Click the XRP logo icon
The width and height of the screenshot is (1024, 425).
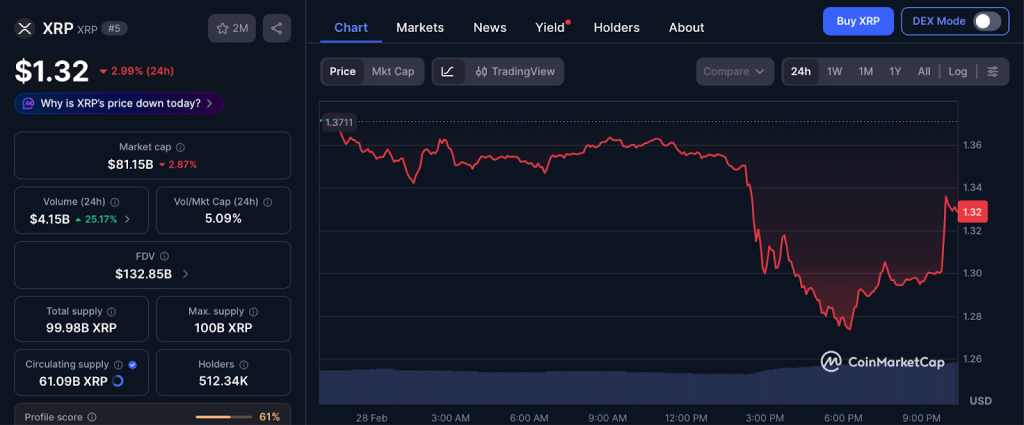[x=25, y=28]
